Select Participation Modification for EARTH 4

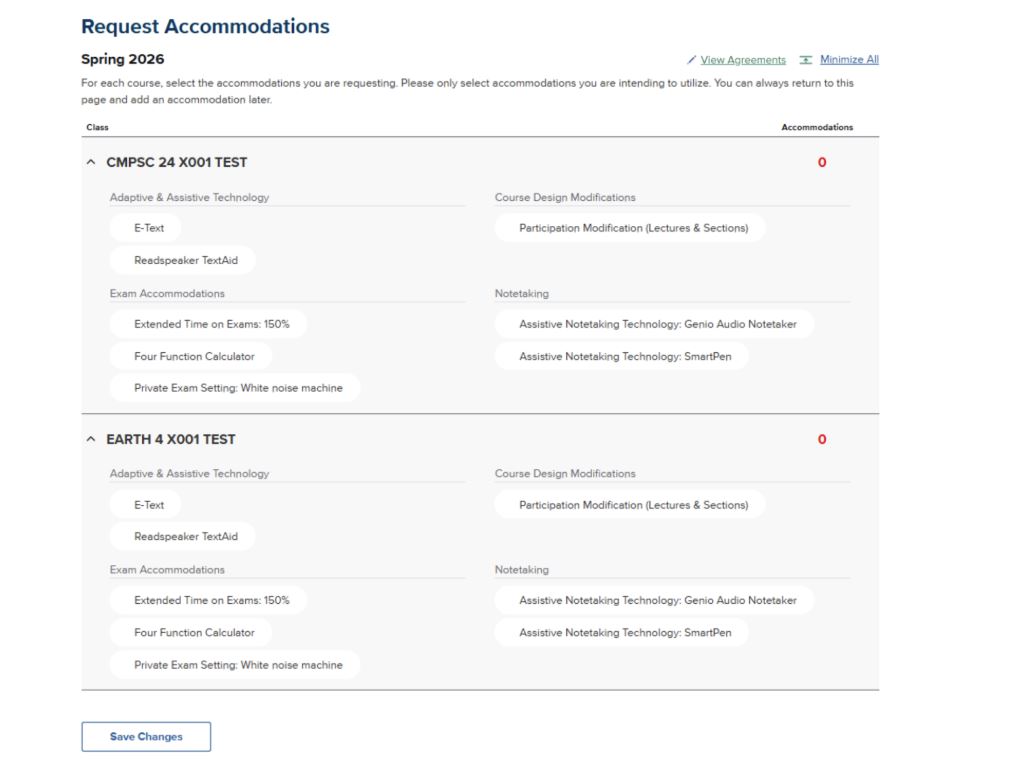pyautogui.click(x=630, y=504)
